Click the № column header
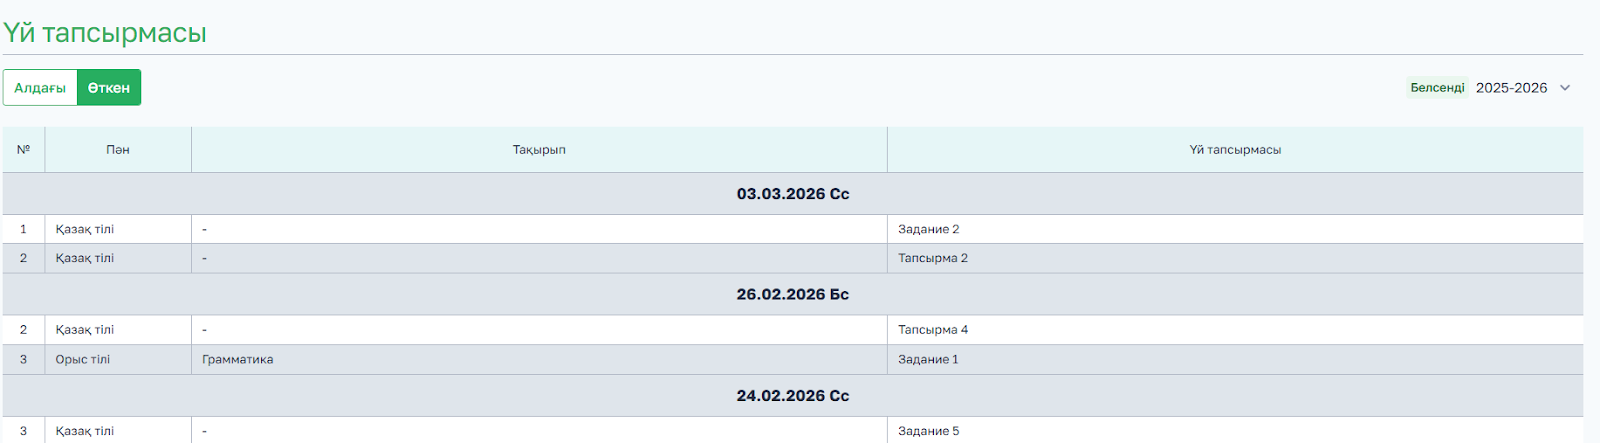 point(24,150)
